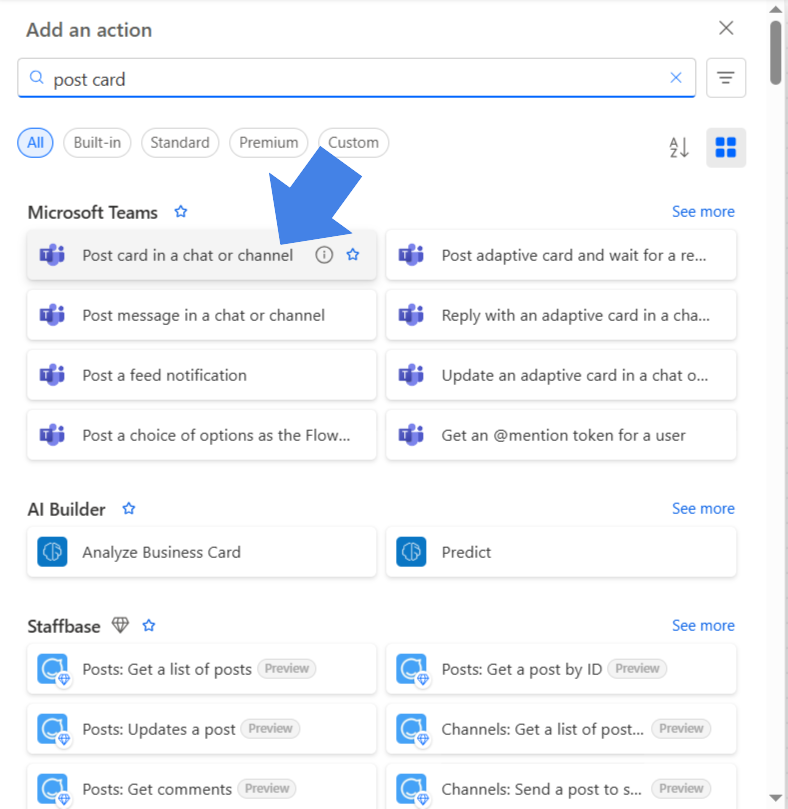Click the Staffbase premium diamond icon
The image size is (788, 809).
click(120, 625)
